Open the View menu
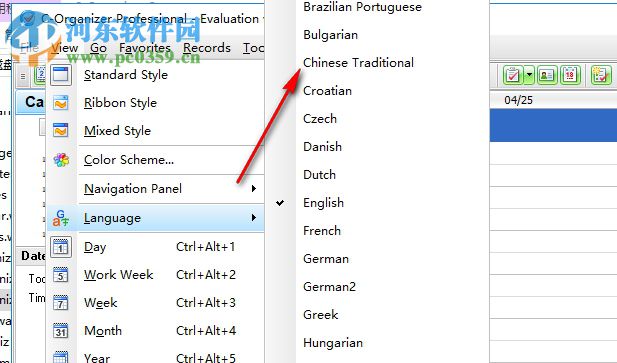The image size is (617, 363). click(65, 48)
